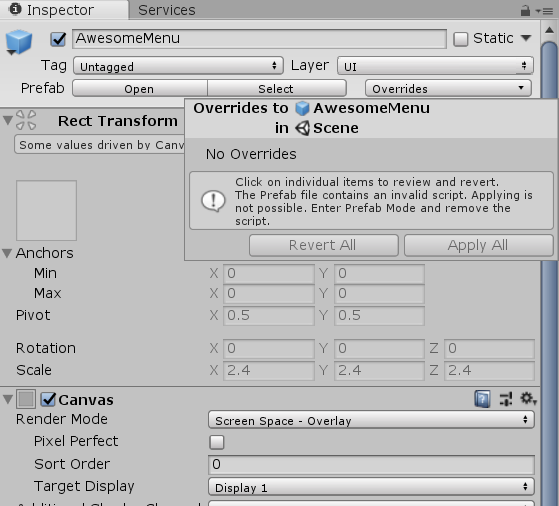Open the Tag dropdown showing Untagged
559x506 pixels.
coord(178,66)
